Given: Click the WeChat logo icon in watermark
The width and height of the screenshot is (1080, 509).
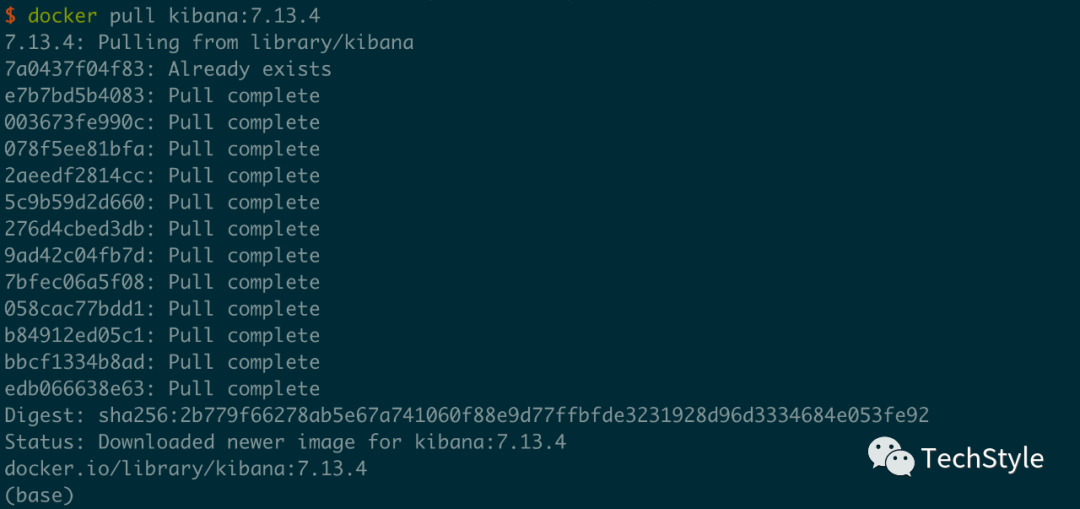Looking at the screenshot, I should coord(890,457).
